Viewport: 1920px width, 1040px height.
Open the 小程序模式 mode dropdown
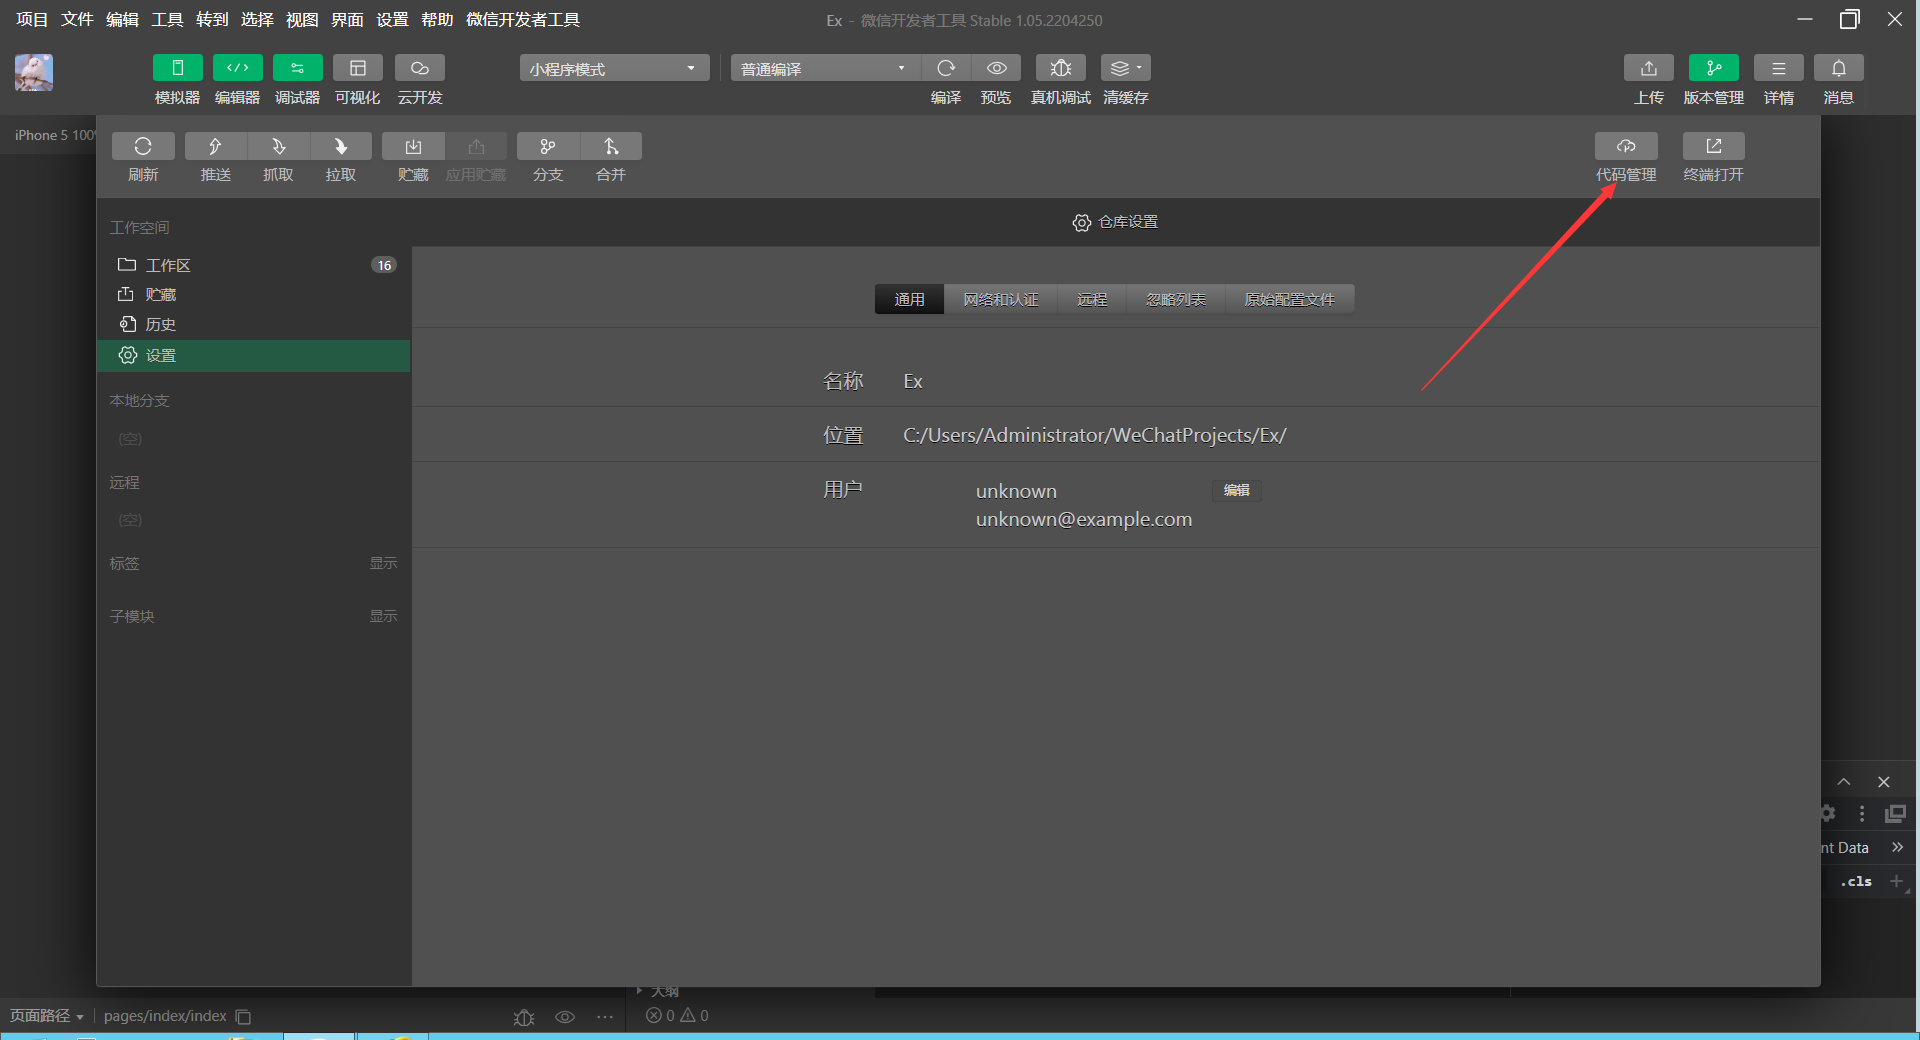click(614, 68)
